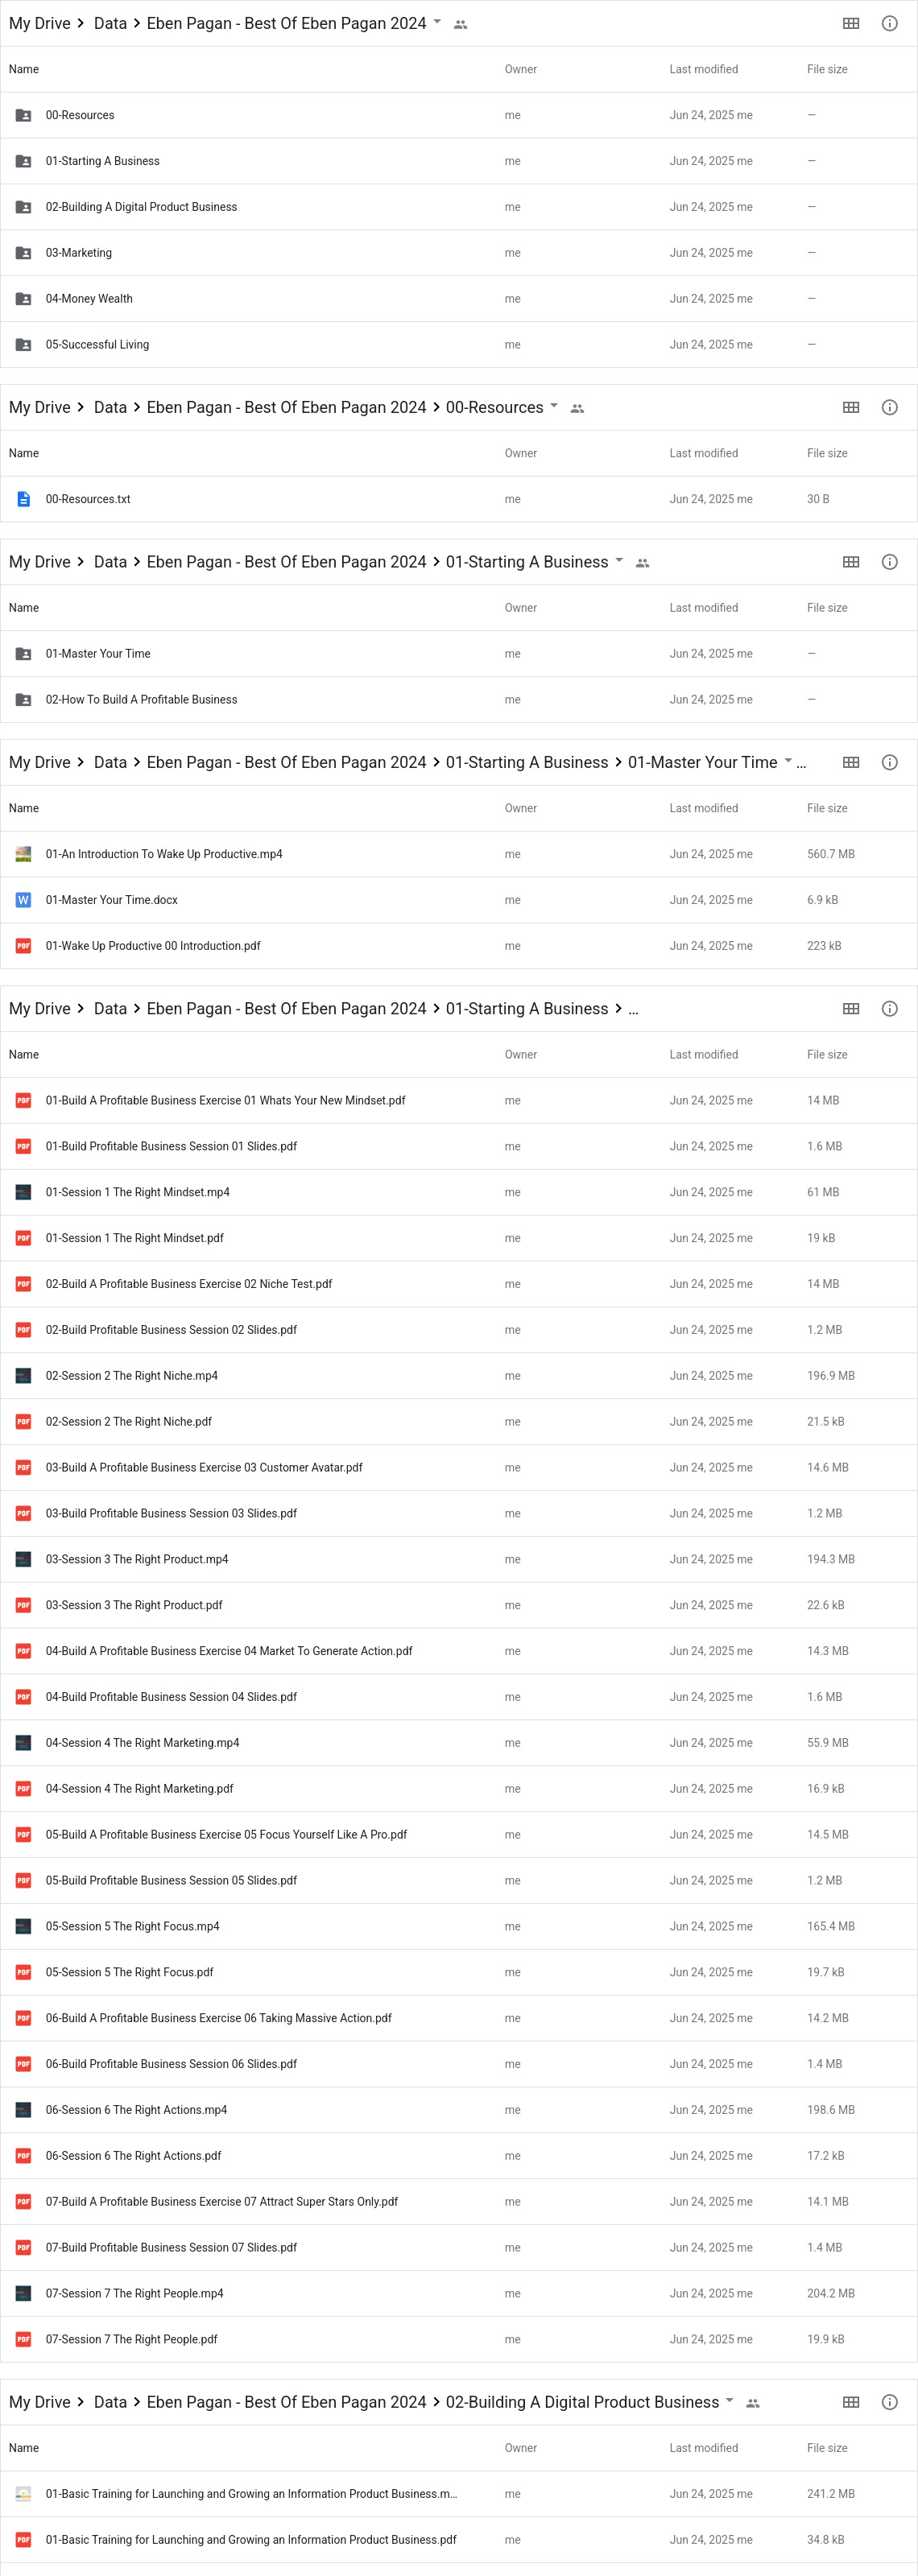The image size is (918, 2576).
Task: Click Data breadcrumb in the 00-Resources header
Action: [110, 407]
